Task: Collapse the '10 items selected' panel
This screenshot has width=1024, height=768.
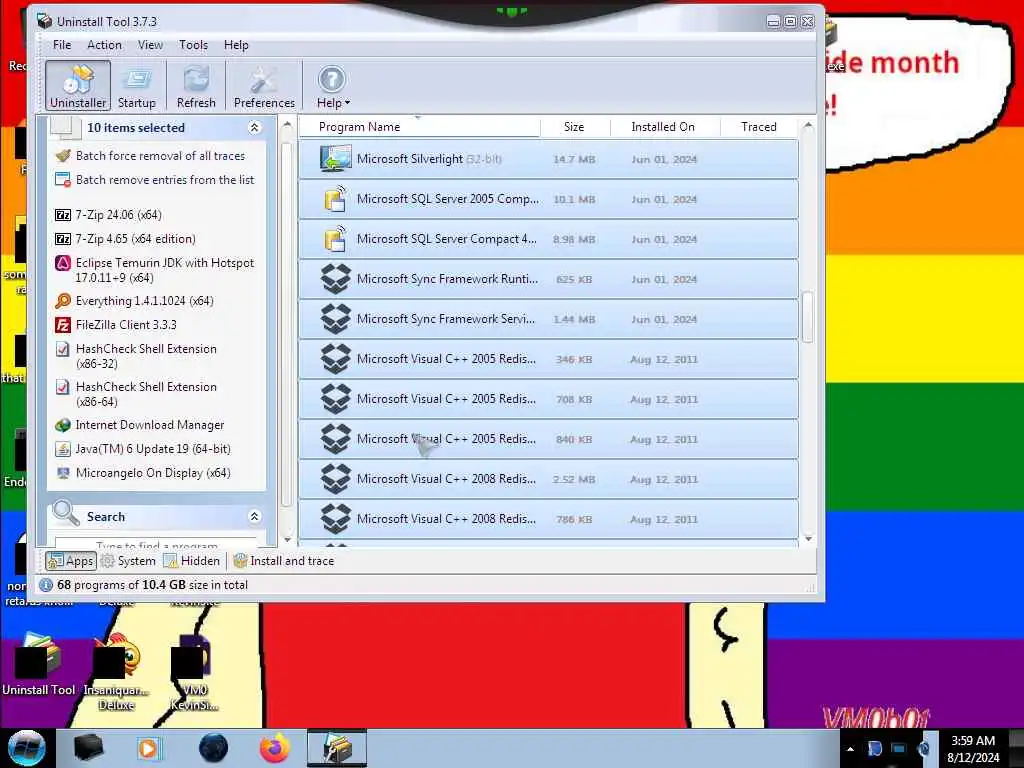Action: click(x=254, y=128)
